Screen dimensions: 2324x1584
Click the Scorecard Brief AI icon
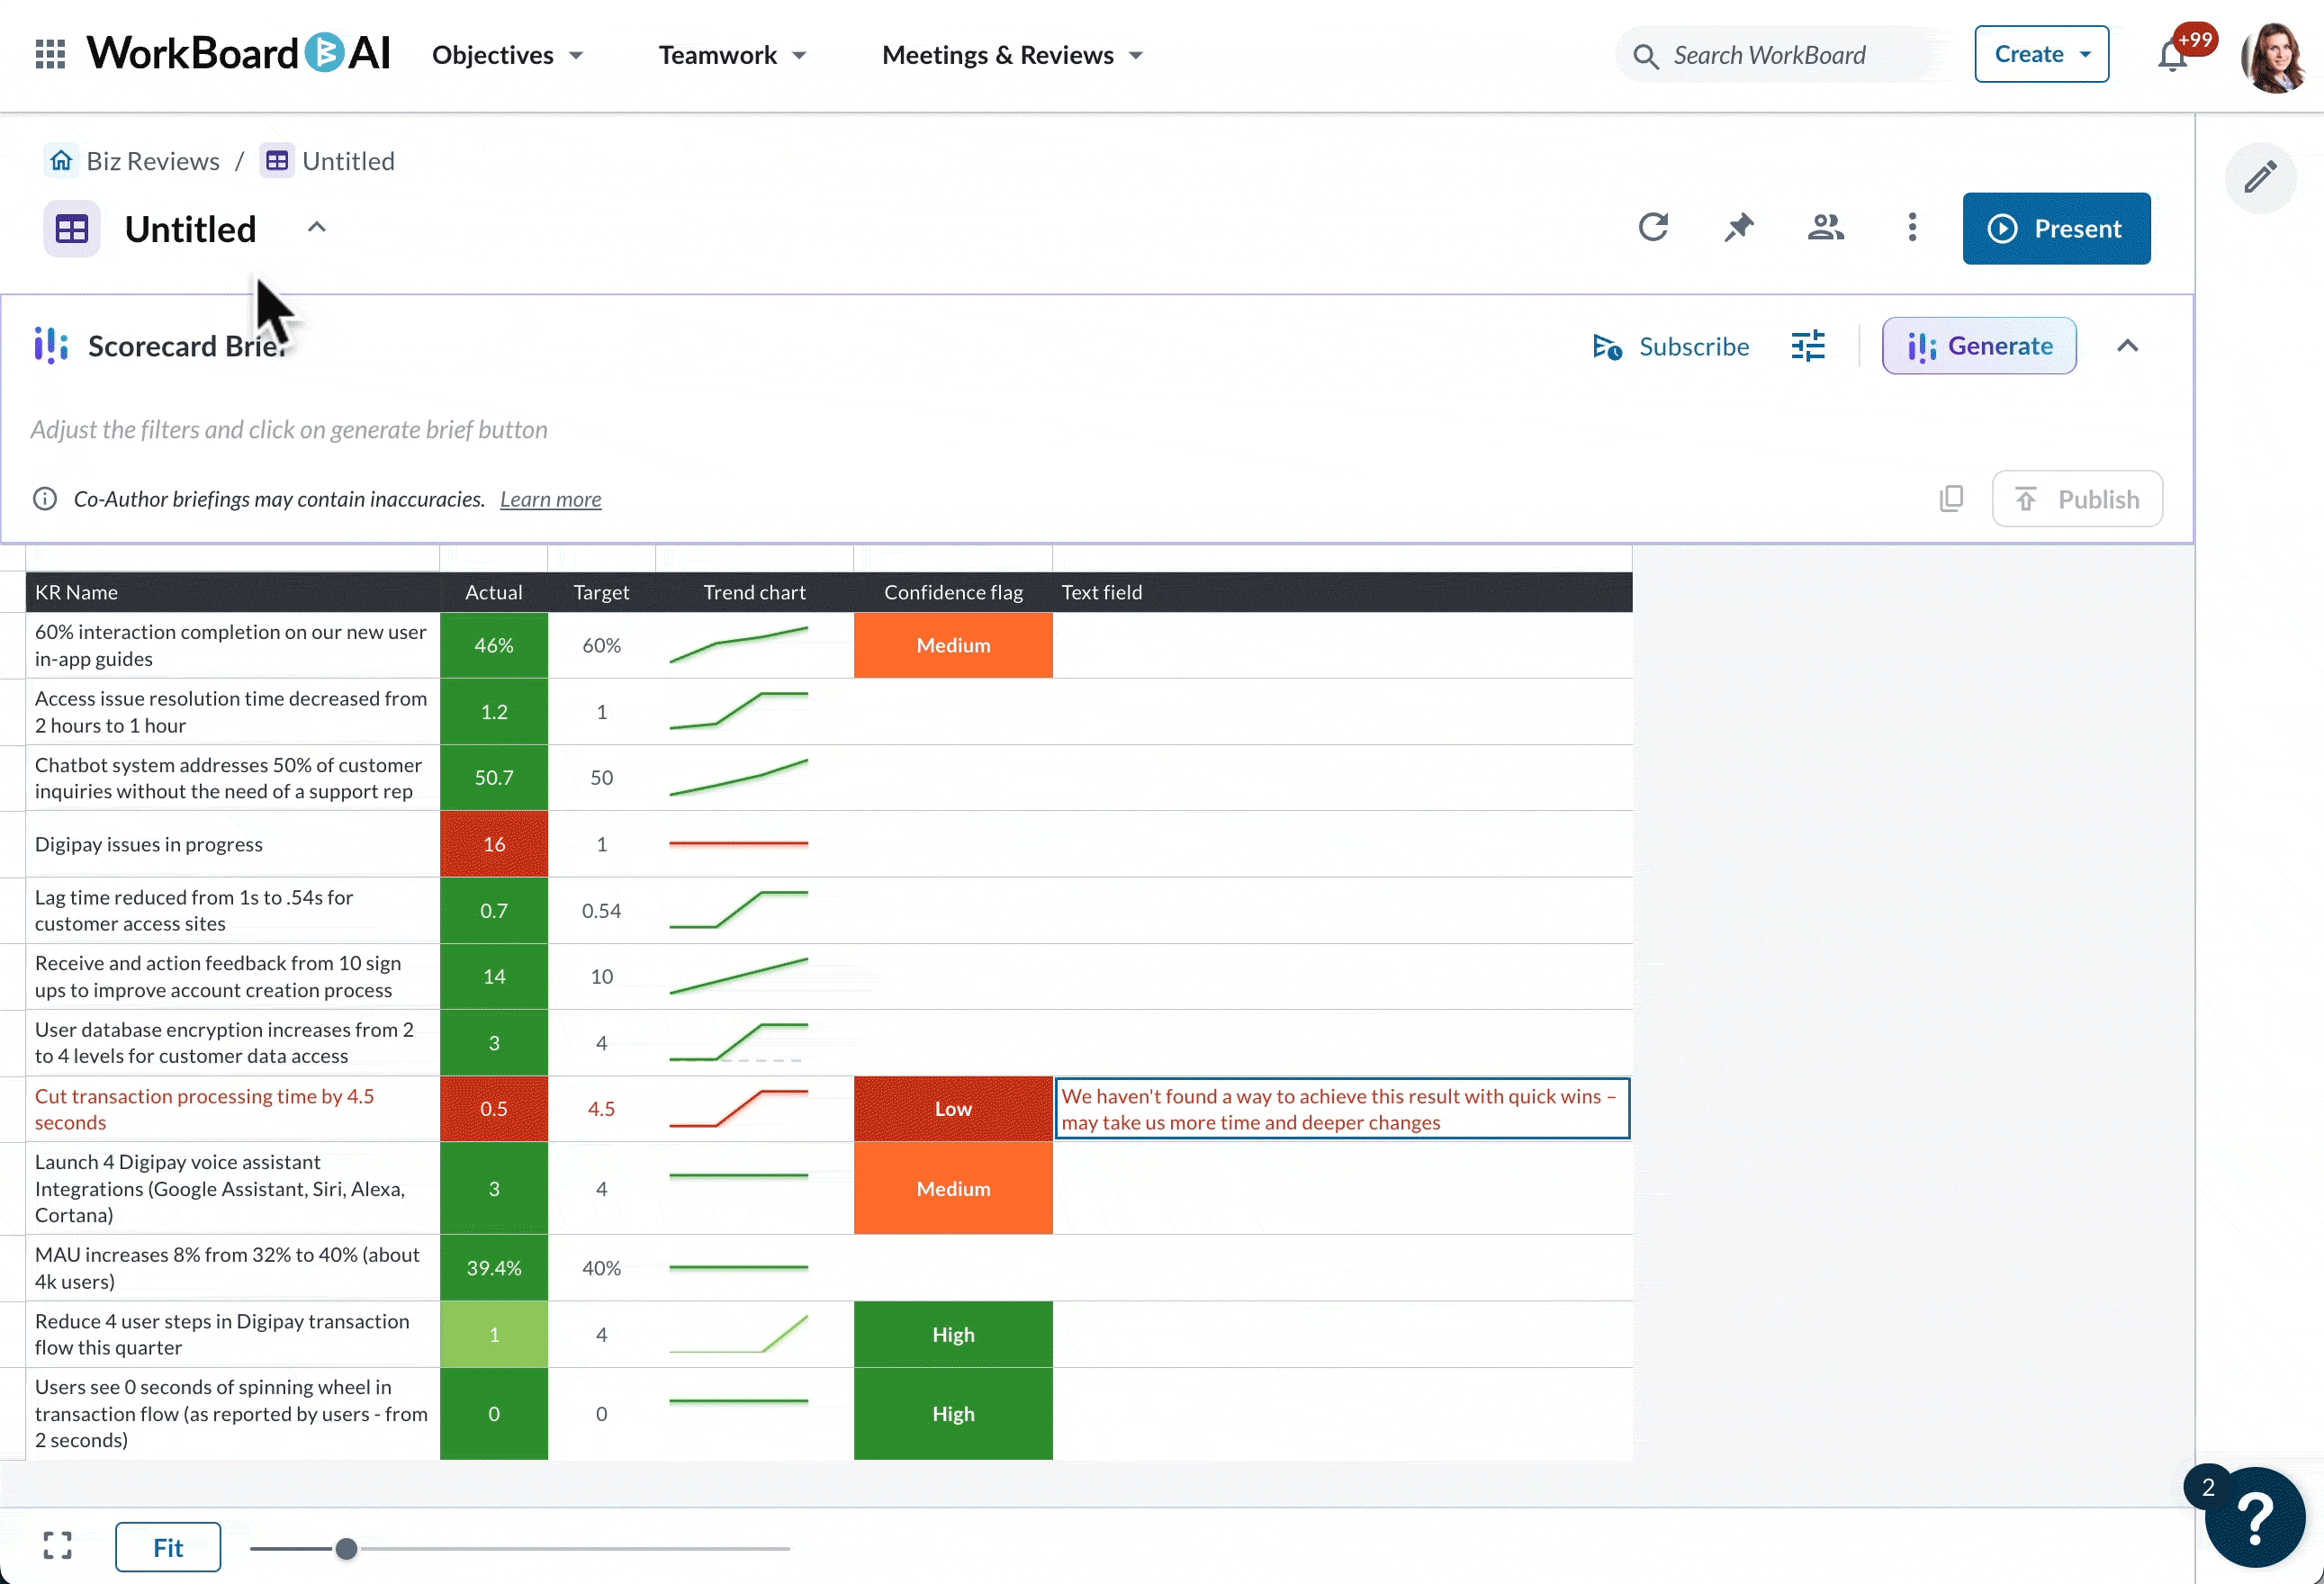tap(51, 346)
